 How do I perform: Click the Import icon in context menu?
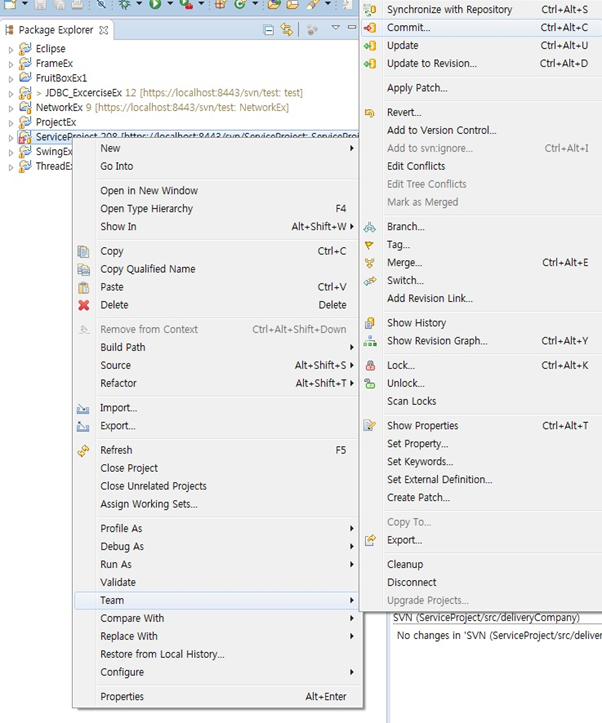point(83,408)
